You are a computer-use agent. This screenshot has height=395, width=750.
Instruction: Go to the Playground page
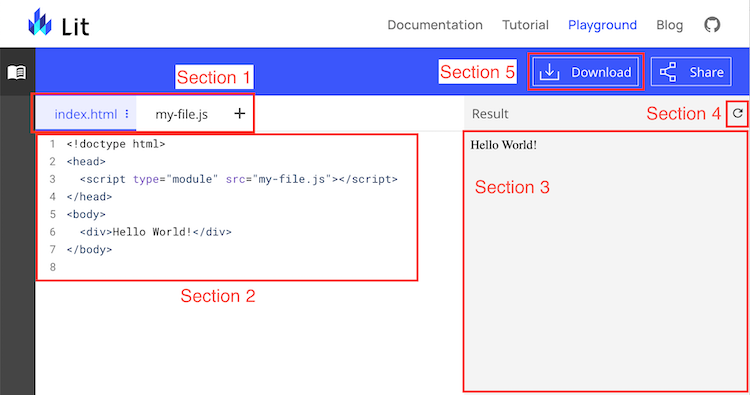602,25
